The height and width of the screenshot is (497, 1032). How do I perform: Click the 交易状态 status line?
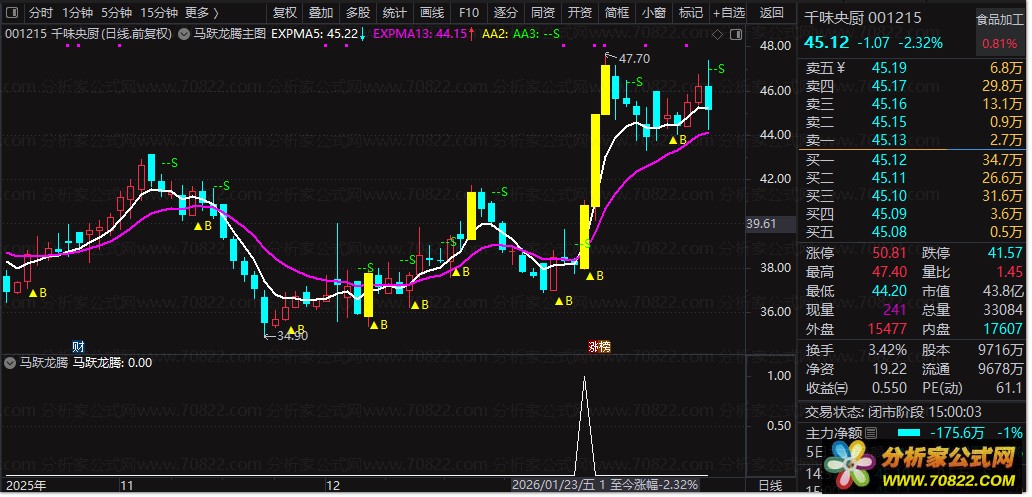[893, 413]
